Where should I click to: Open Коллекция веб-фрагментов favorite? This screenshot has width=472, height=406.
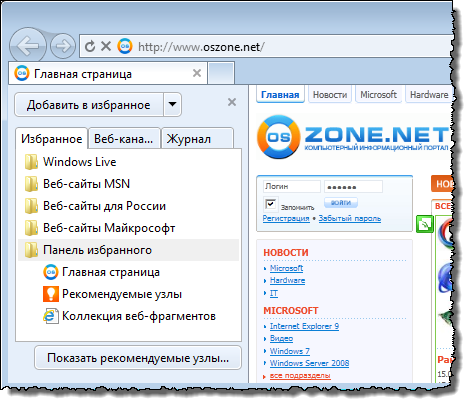[129, 316]
